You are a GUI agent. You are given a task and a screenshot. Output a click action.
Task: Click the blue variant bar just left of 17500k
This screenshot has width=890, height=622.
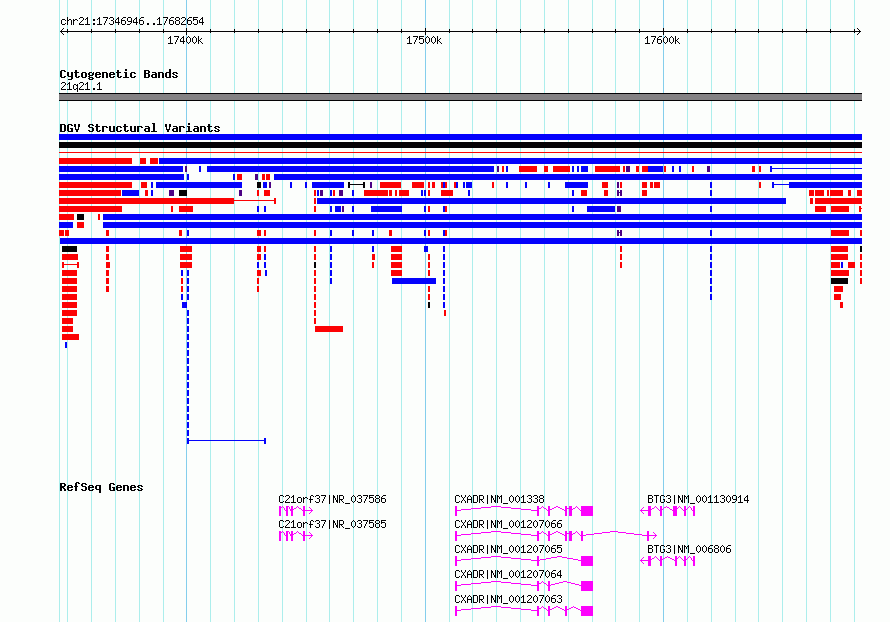coord(414,281)
